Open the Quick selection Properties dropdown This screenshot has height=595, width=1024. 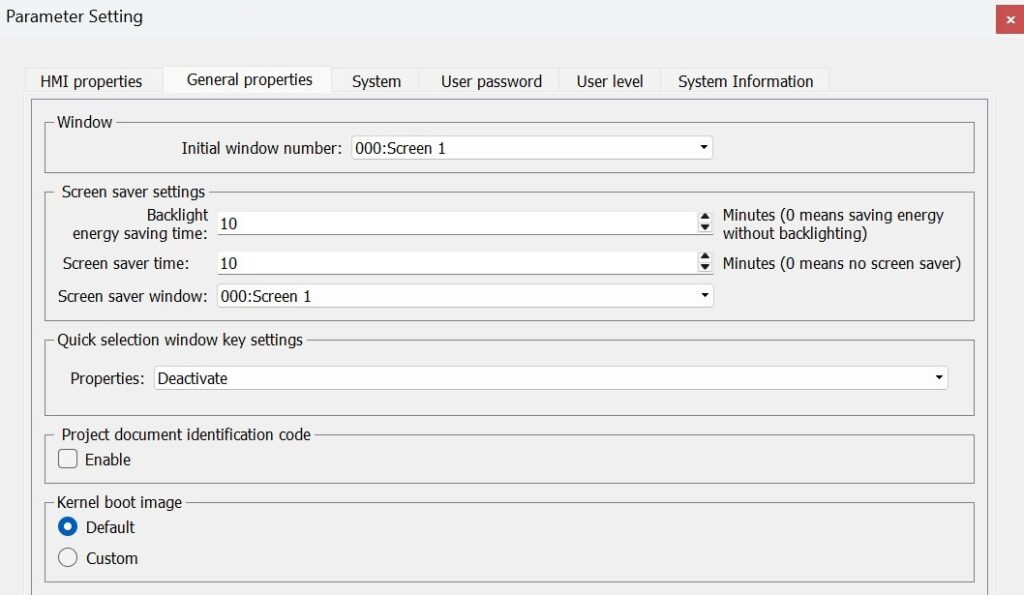coord(551,378)
